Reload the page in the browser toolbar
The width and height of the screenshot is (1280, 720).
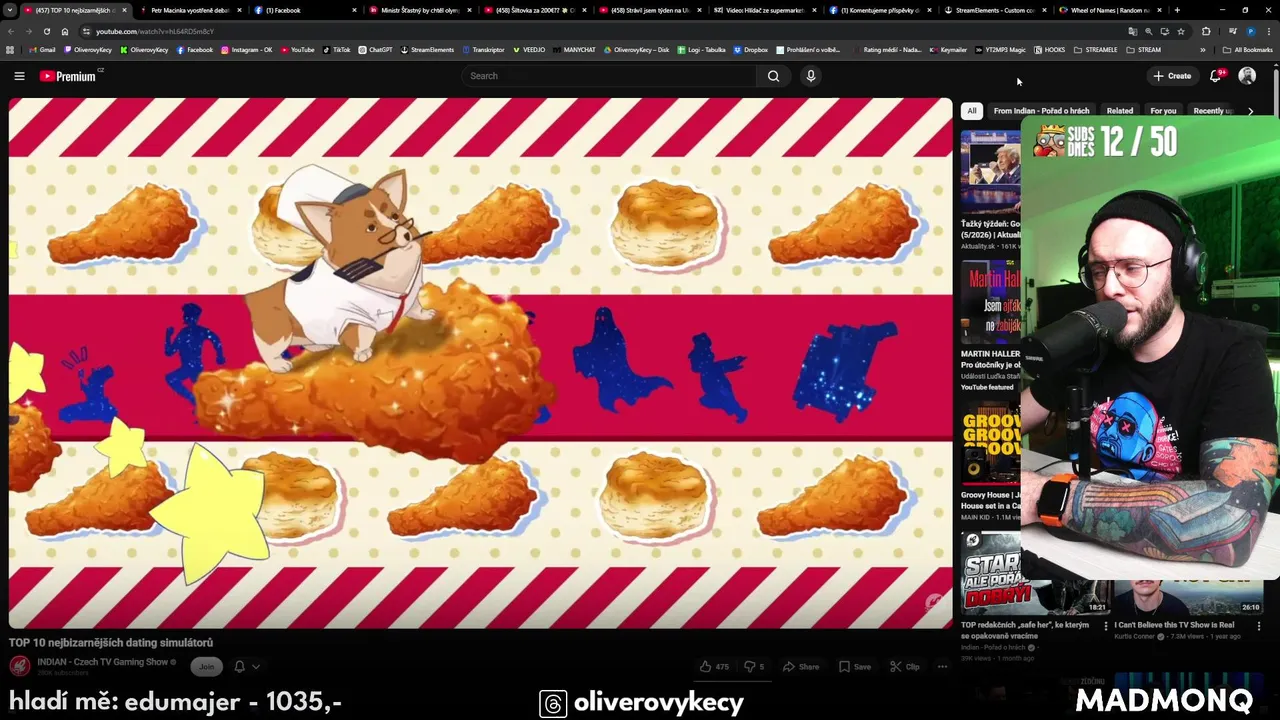[46, 31]
